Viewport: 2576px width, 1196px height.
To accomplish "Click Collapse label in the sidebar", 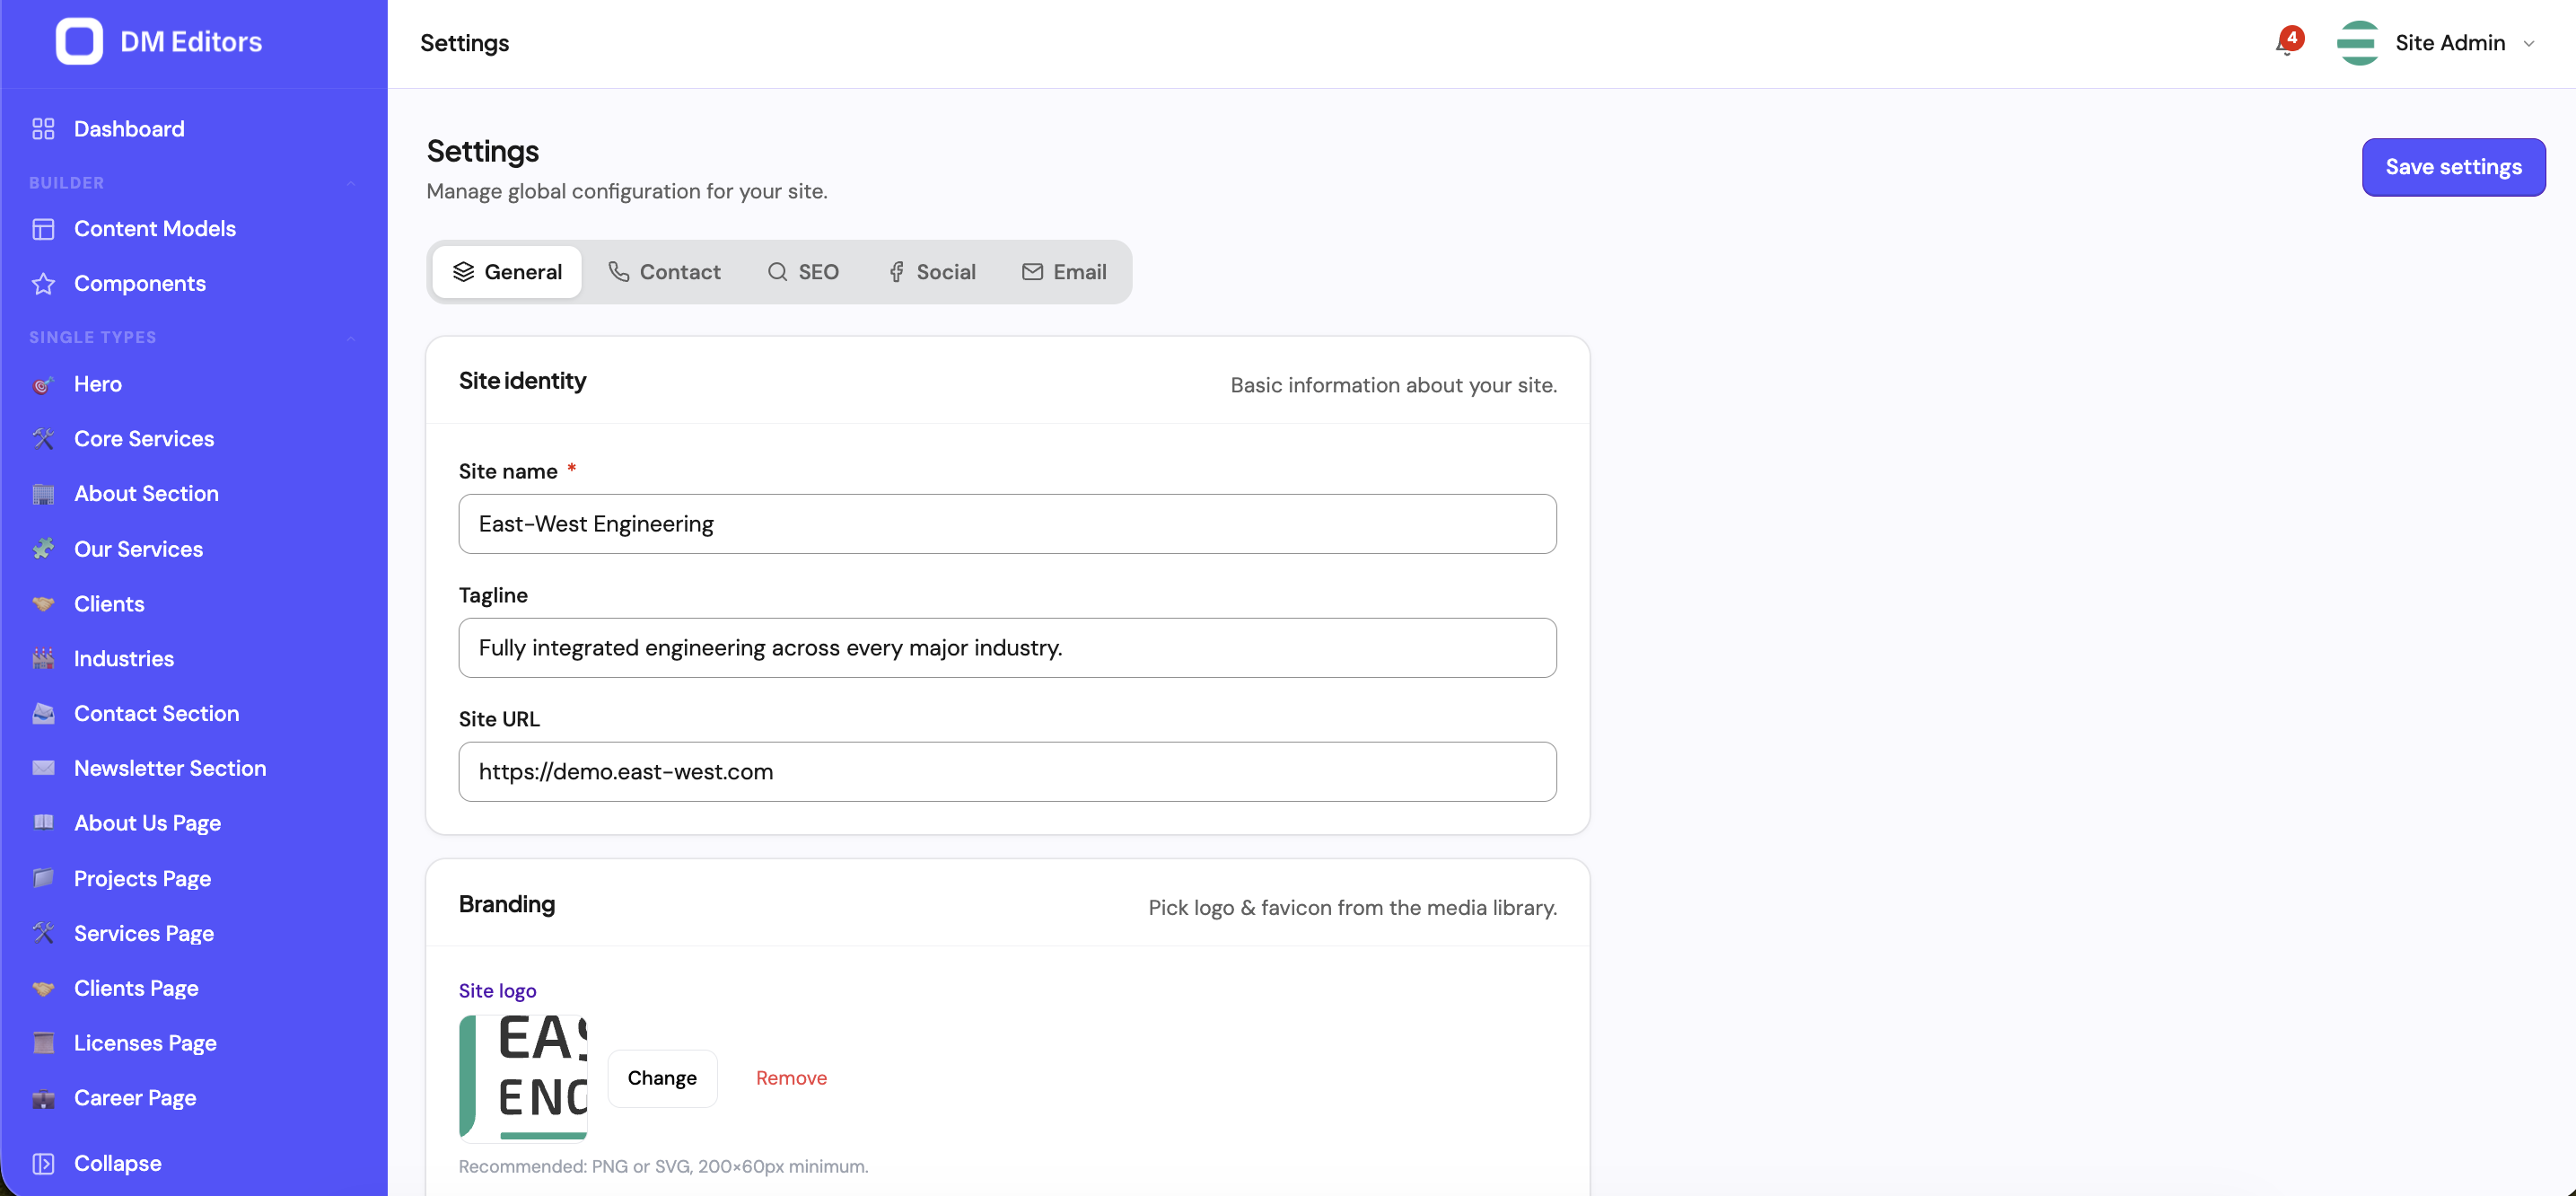I will 117,1164.
